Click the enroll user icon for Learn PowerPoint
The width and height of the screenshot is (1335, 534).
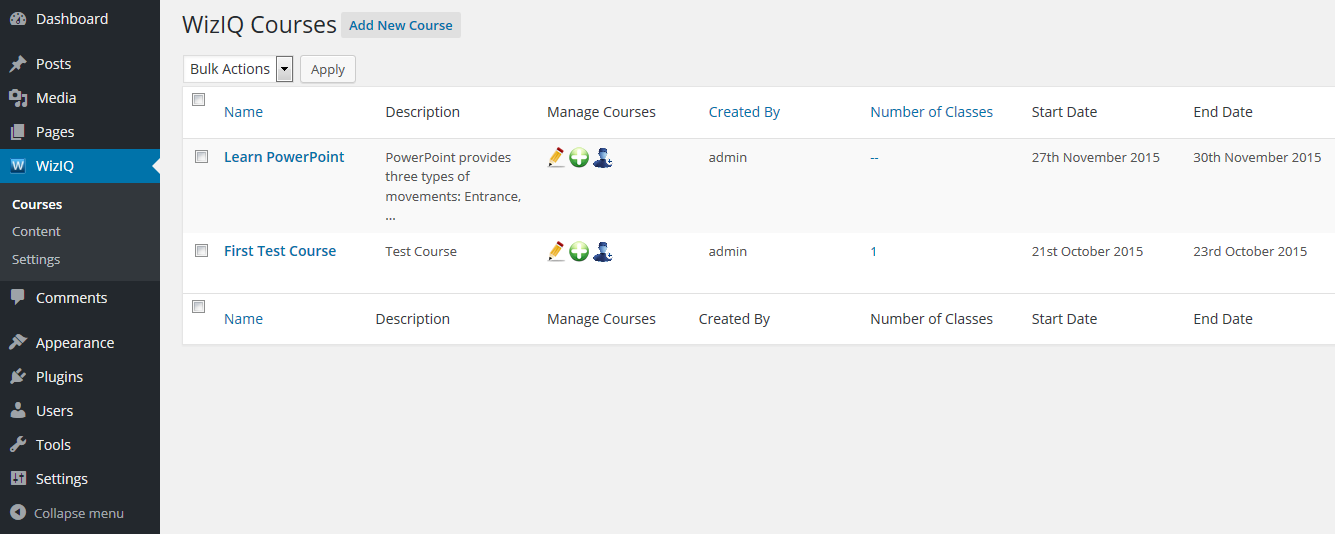pyautogui.click(x=602, y=157)
